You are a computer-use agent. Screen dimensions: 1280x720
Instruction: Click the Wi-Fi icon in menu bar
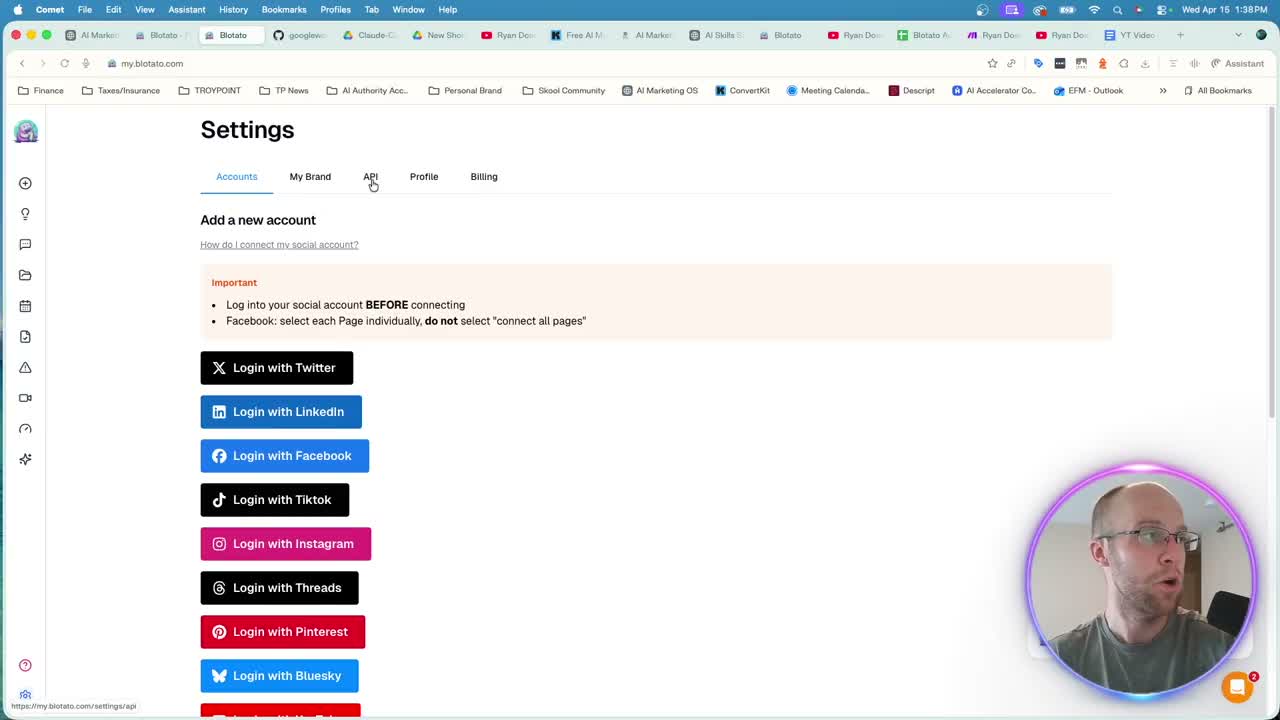point(1094,10)
